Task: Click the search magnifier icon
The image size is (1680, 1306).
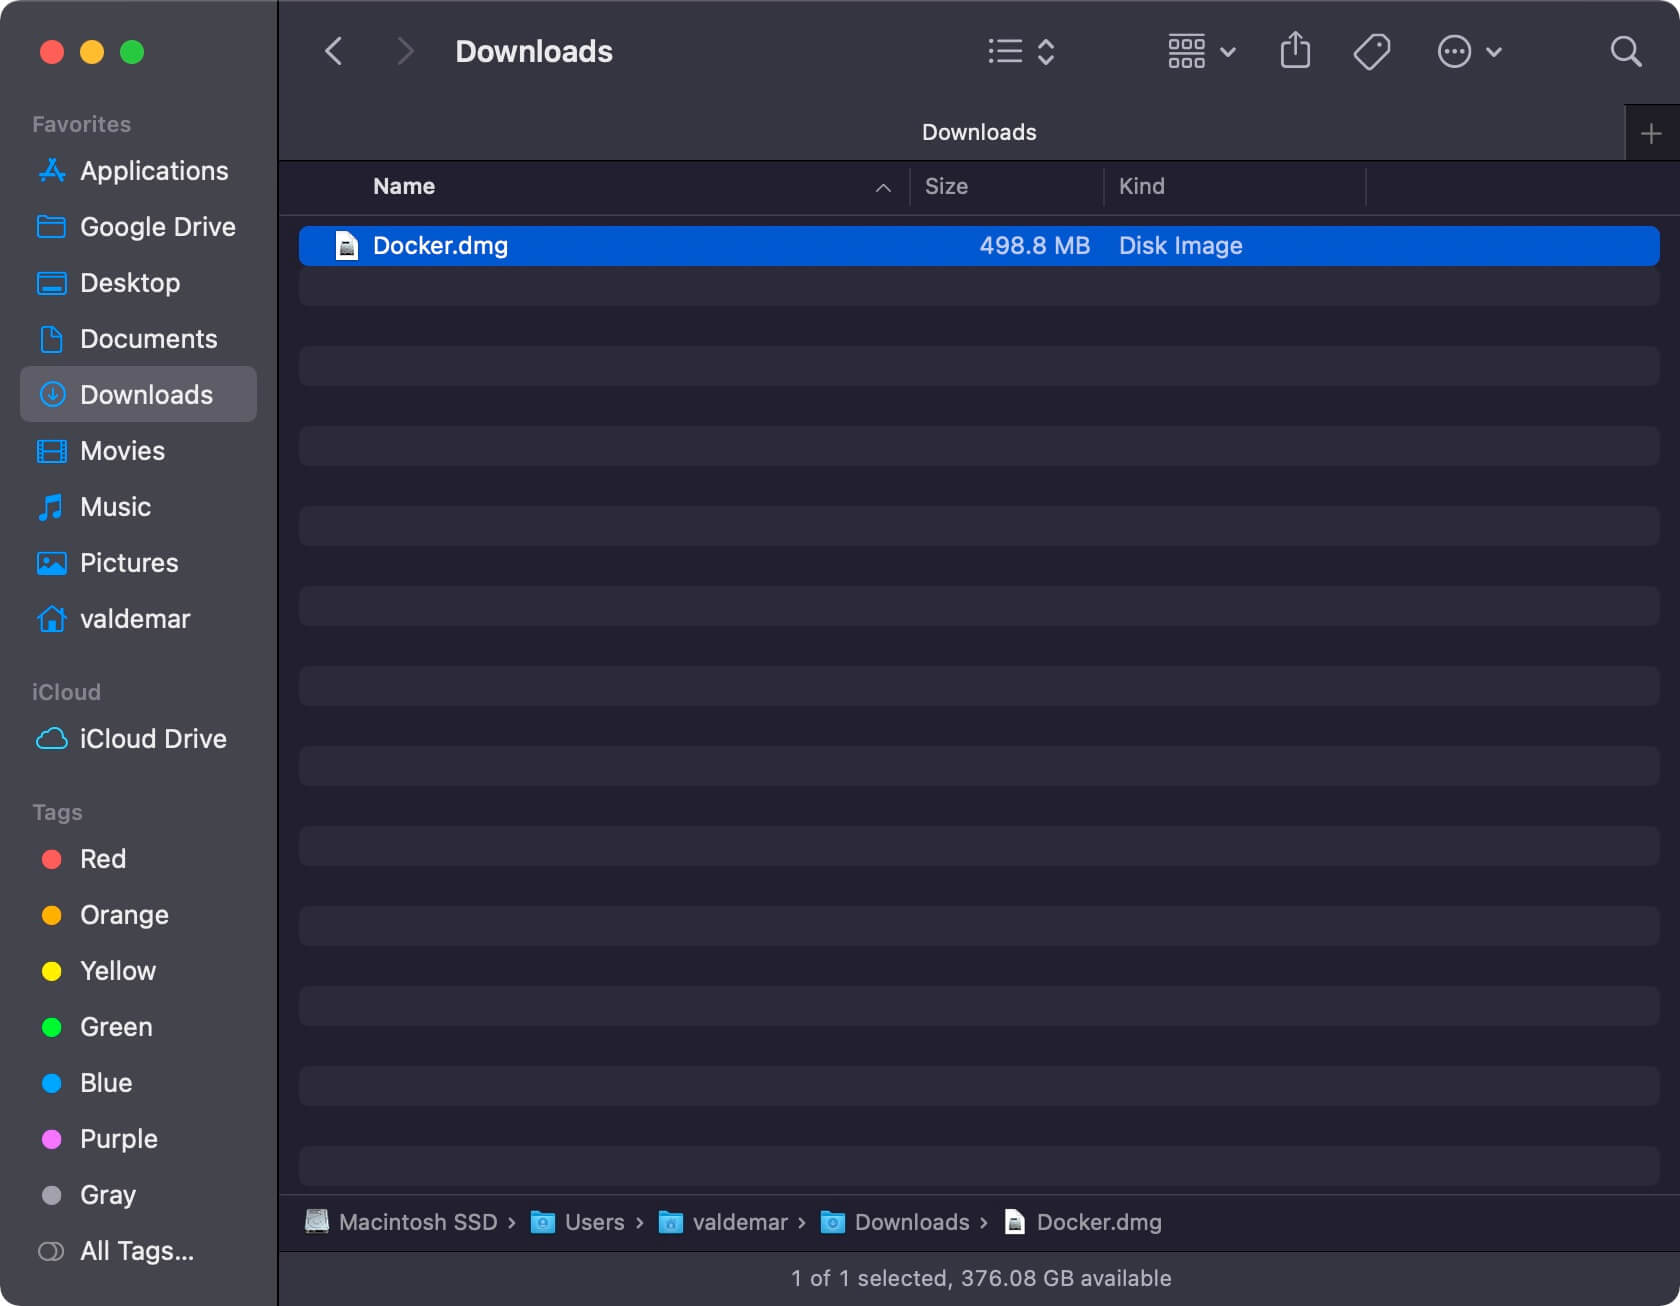Action: [1626, 51]
